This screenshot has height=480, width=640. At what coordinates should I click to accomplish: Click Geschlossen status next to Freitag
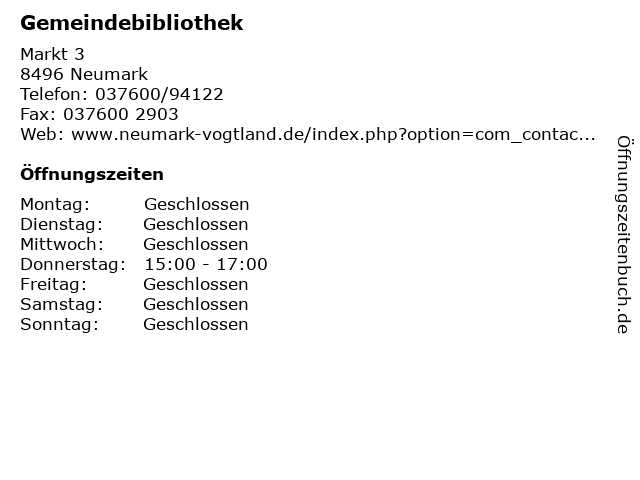point(196,284)
